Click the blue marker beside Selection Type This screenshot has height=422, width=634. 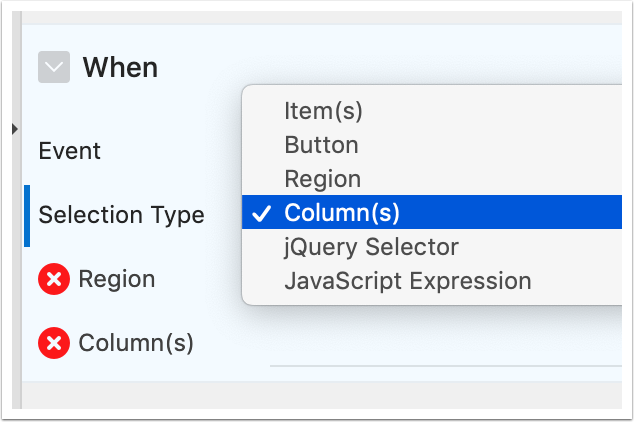[27, 215]
